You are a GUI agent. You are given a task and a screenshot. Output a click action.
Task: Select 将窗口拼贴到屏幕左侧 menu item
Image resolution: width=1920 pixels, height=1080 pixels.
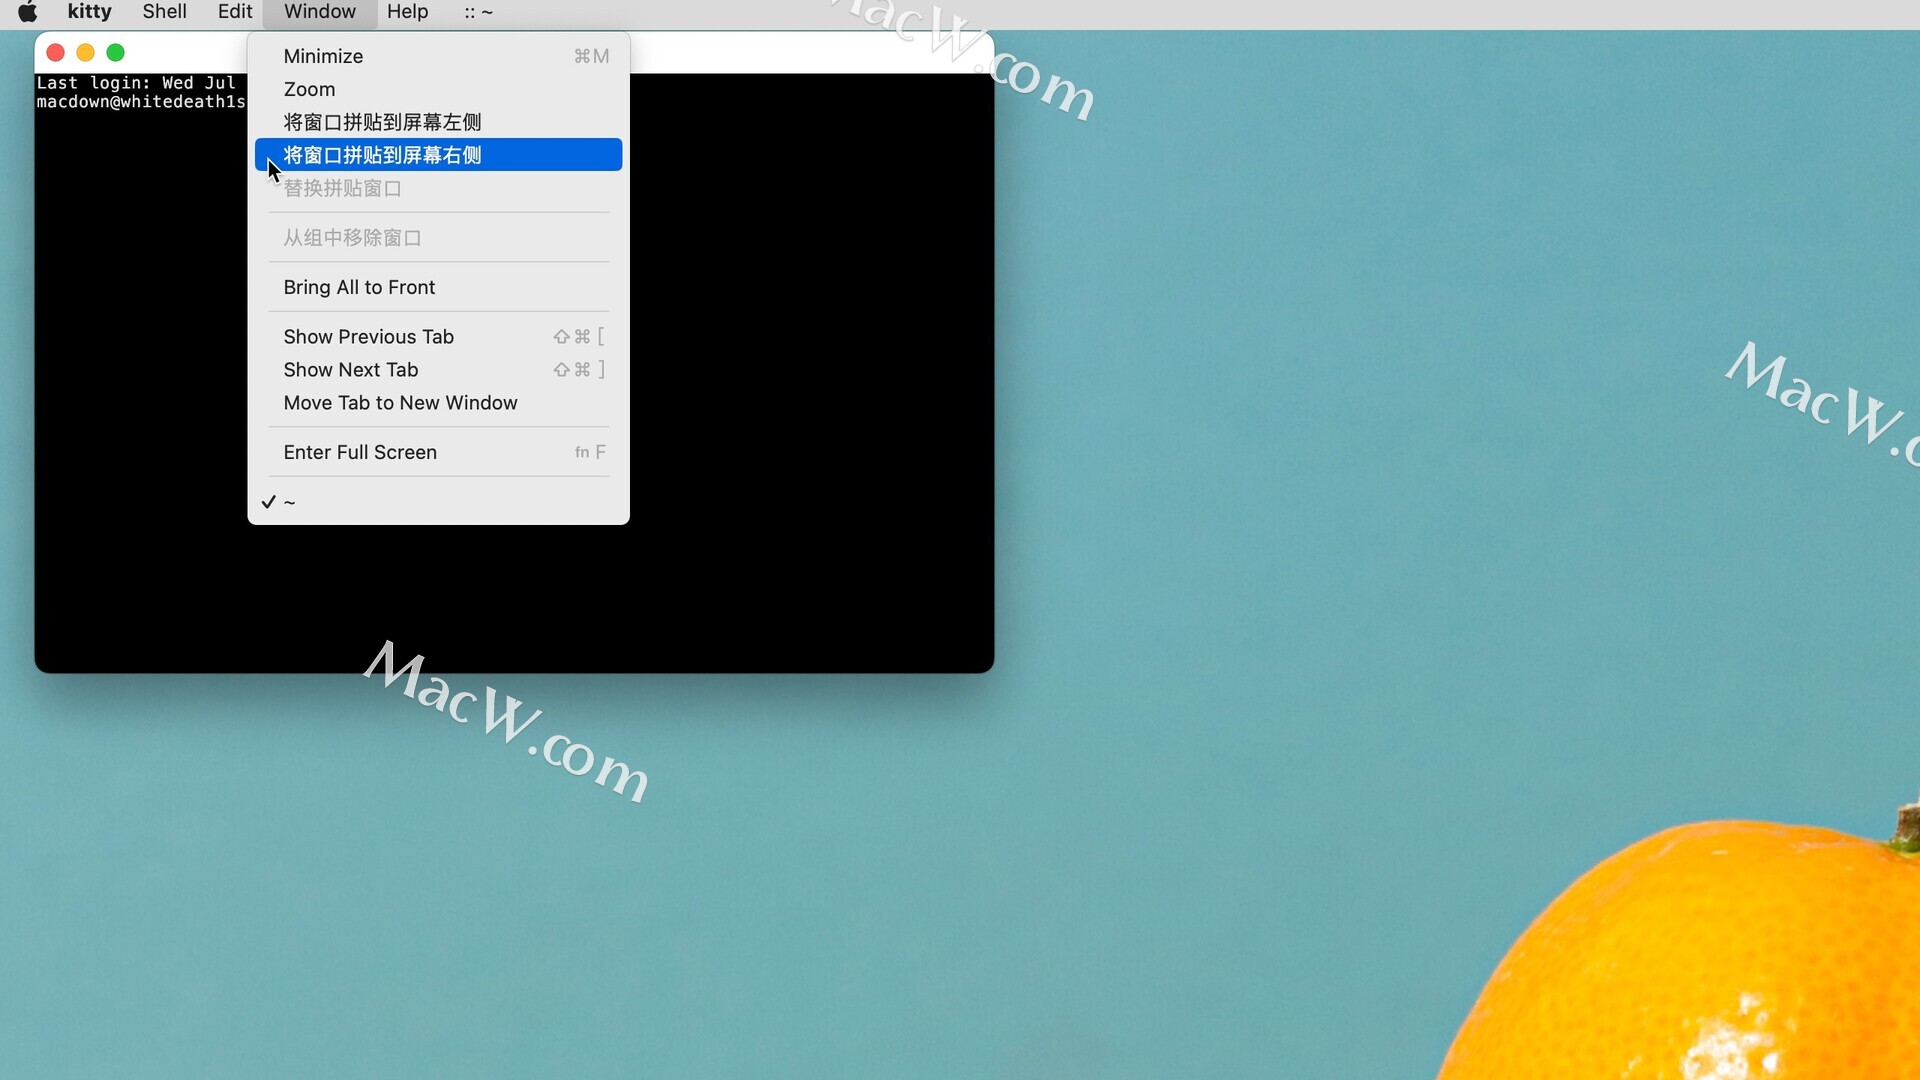tap(438, 122)
